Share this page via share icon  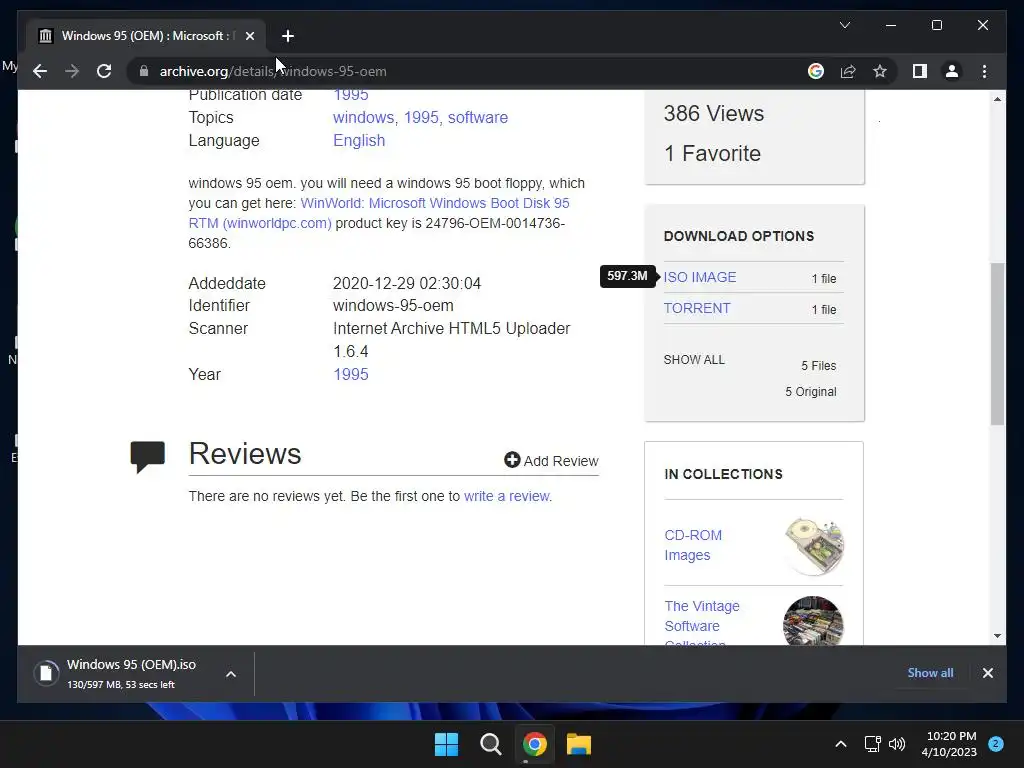[848, 71]
